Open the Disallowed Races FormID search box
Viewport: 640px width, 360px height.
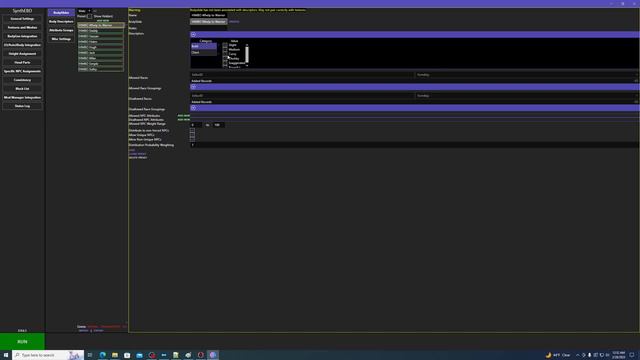(527, 96)
